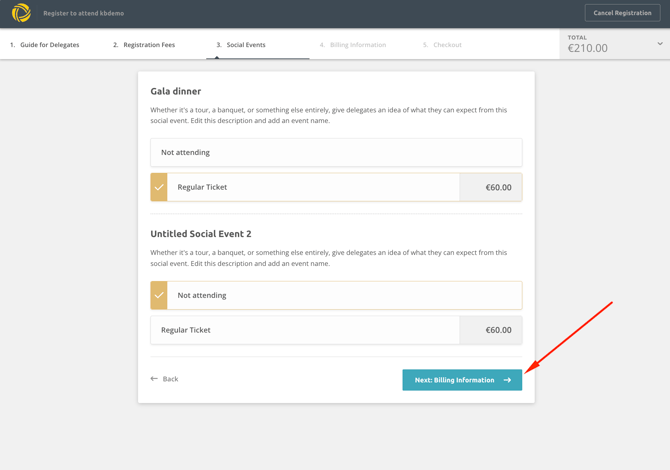Click the Gala dinner Regular Ticket checkmark
Screen dimensions: 670x470
click(x=159, y=187)
